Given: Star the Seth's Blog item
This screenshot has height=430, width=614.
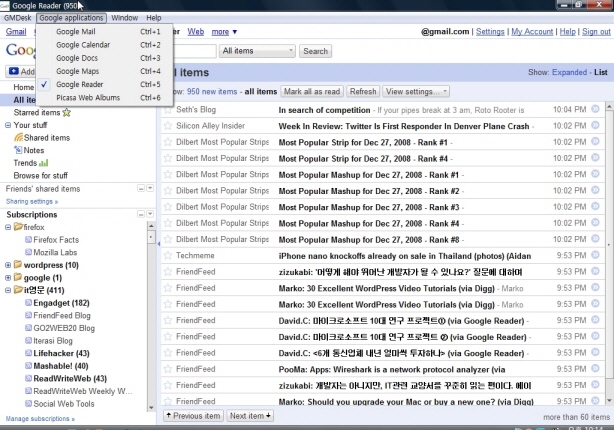Looking at the screenshot, I should (x=168, y=110).
